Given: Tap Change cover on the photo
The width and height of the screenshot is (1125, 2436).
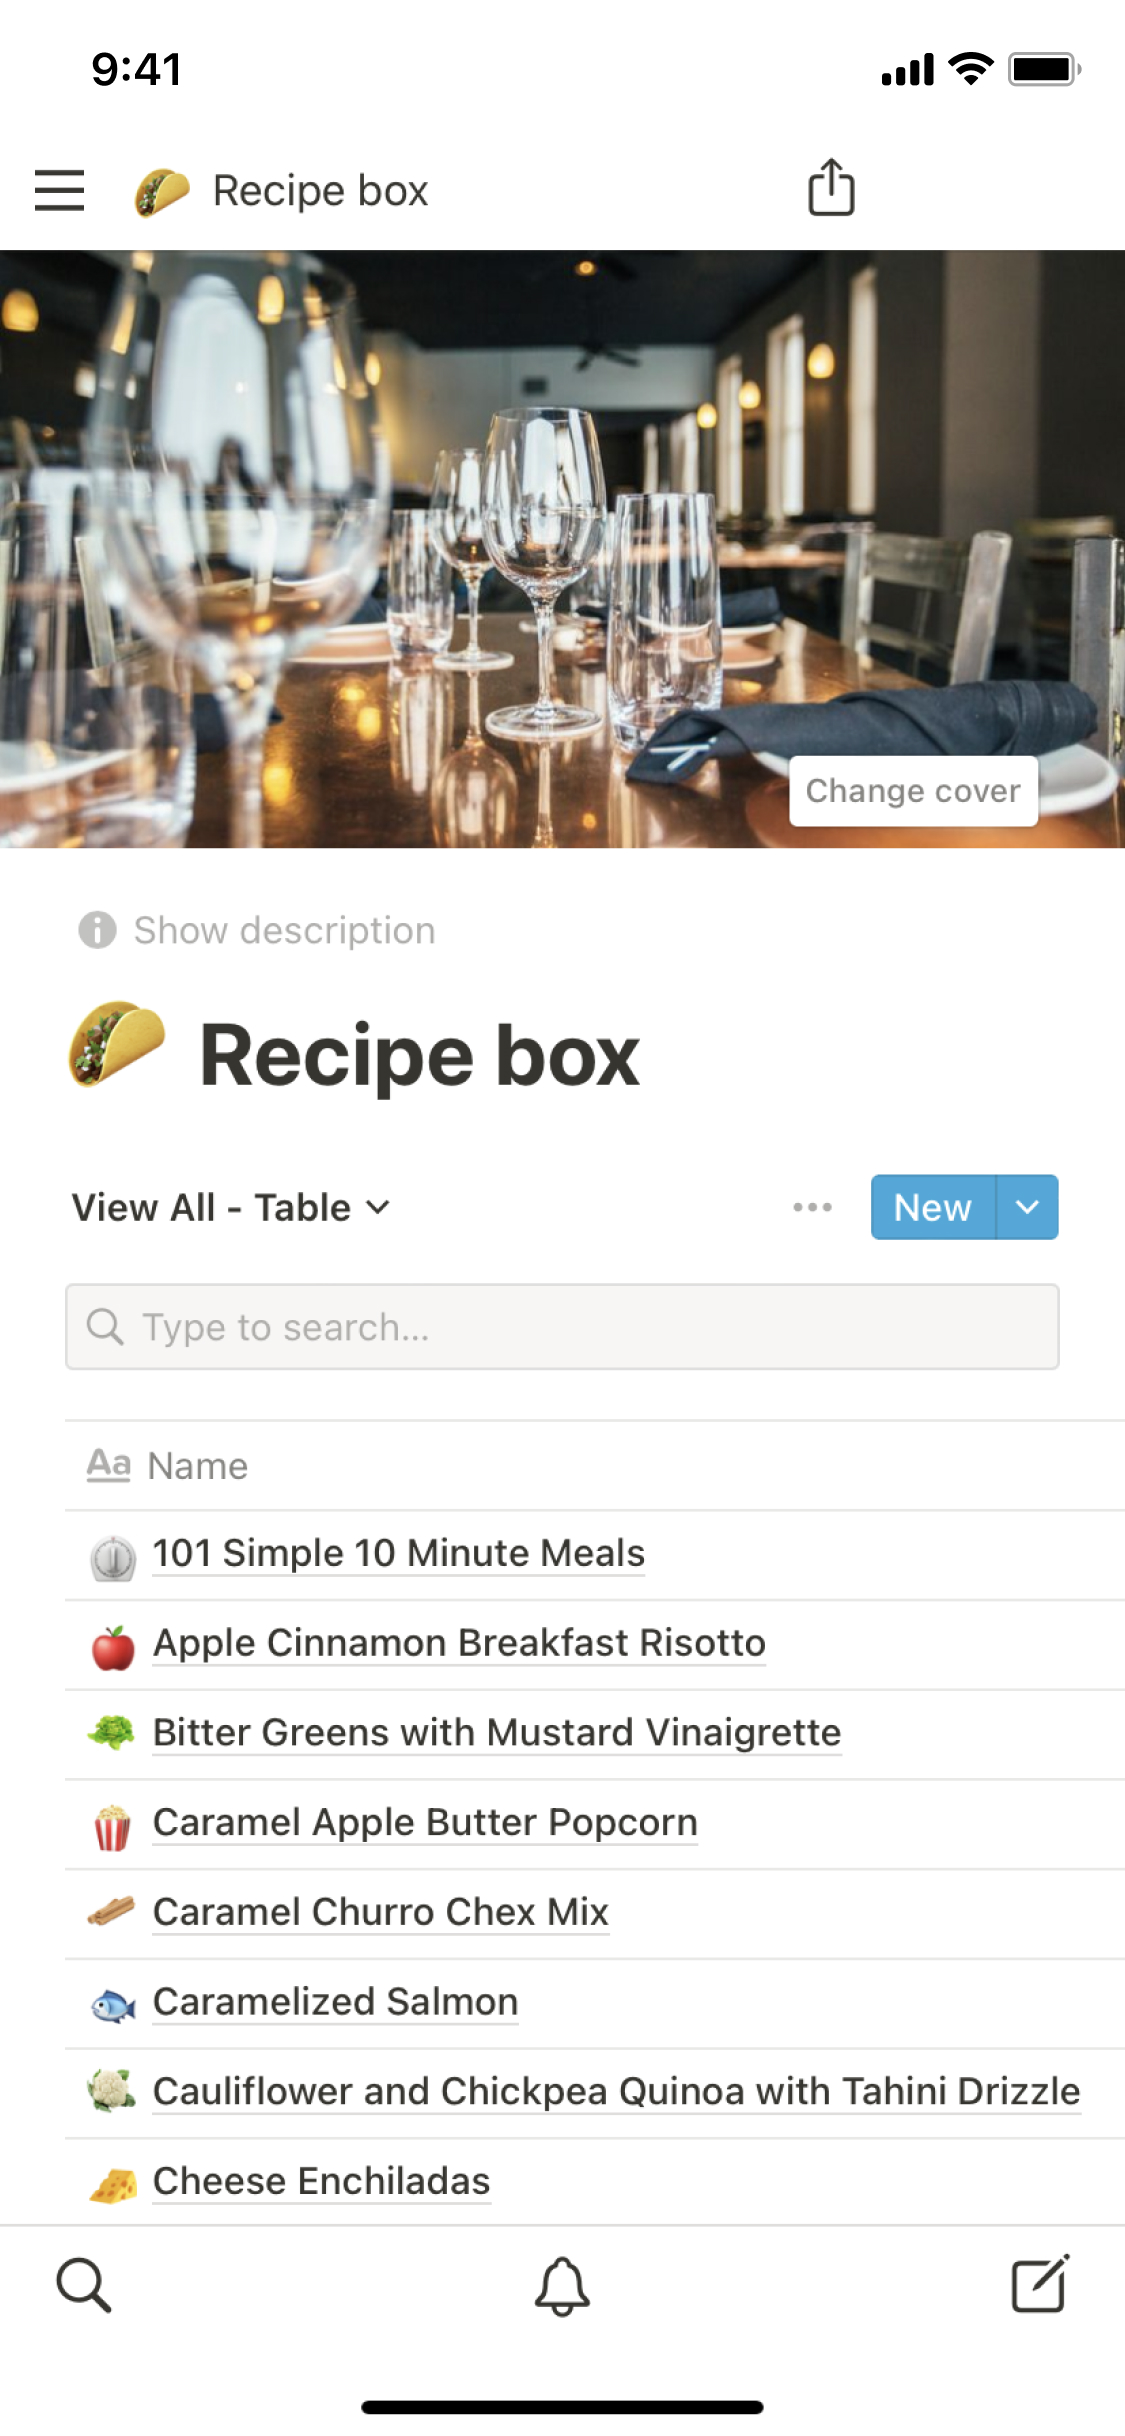Looking at the screenshot, I should [913, 791].
